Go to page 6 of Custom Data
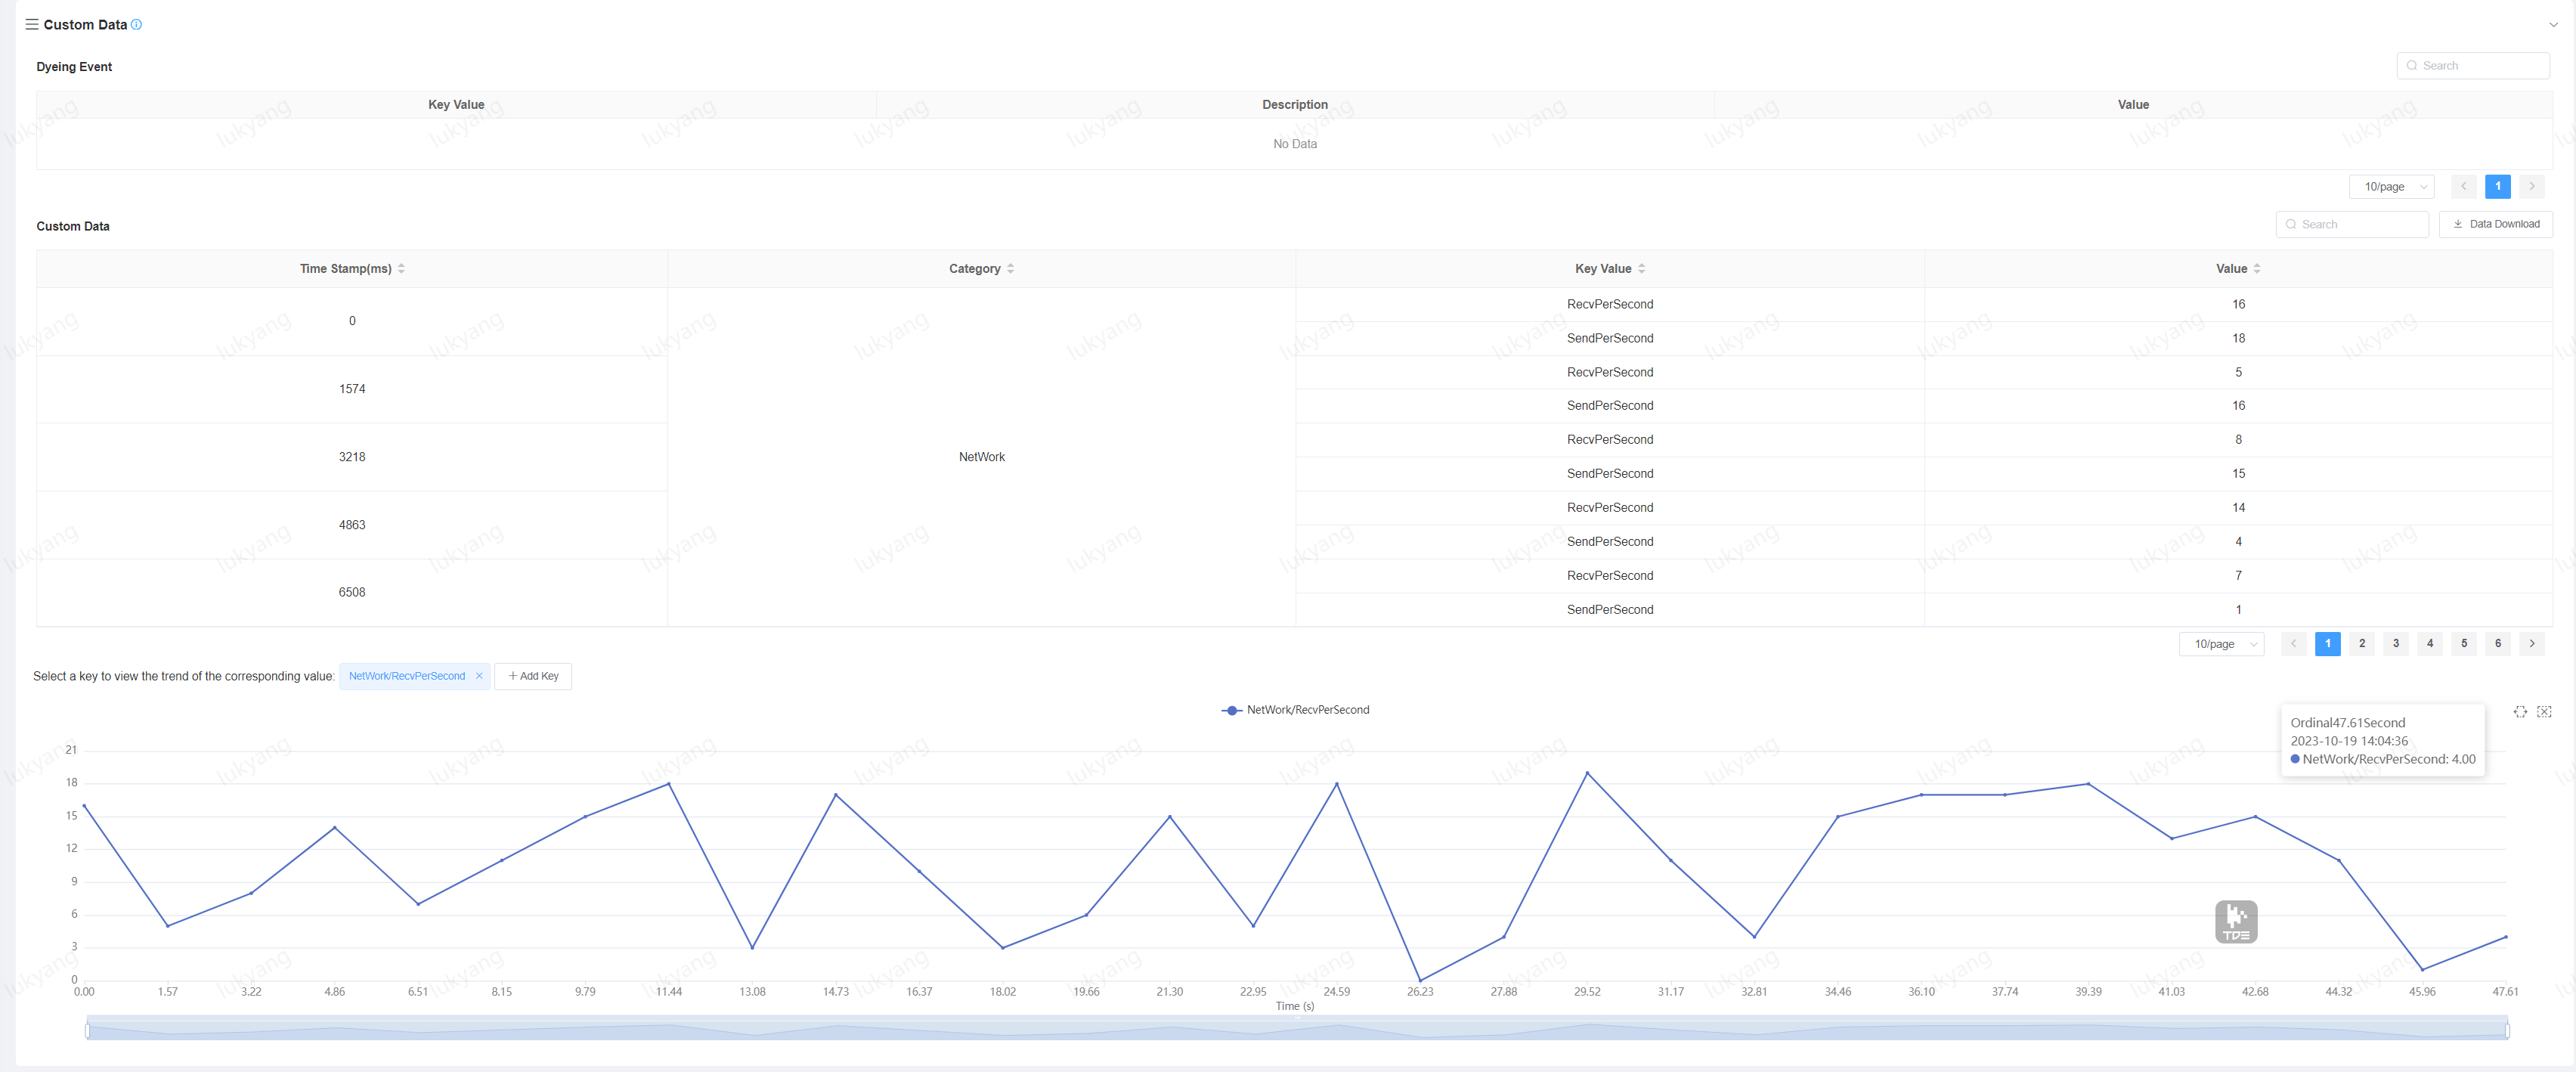Screen dimensions: 2576x1072 (x=2498, y=644)
